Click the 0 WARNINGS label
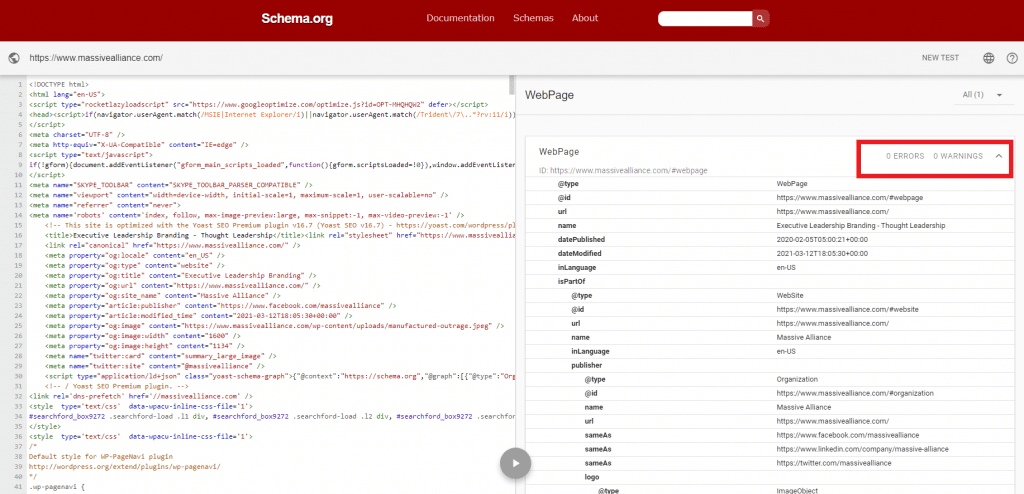 957,156
